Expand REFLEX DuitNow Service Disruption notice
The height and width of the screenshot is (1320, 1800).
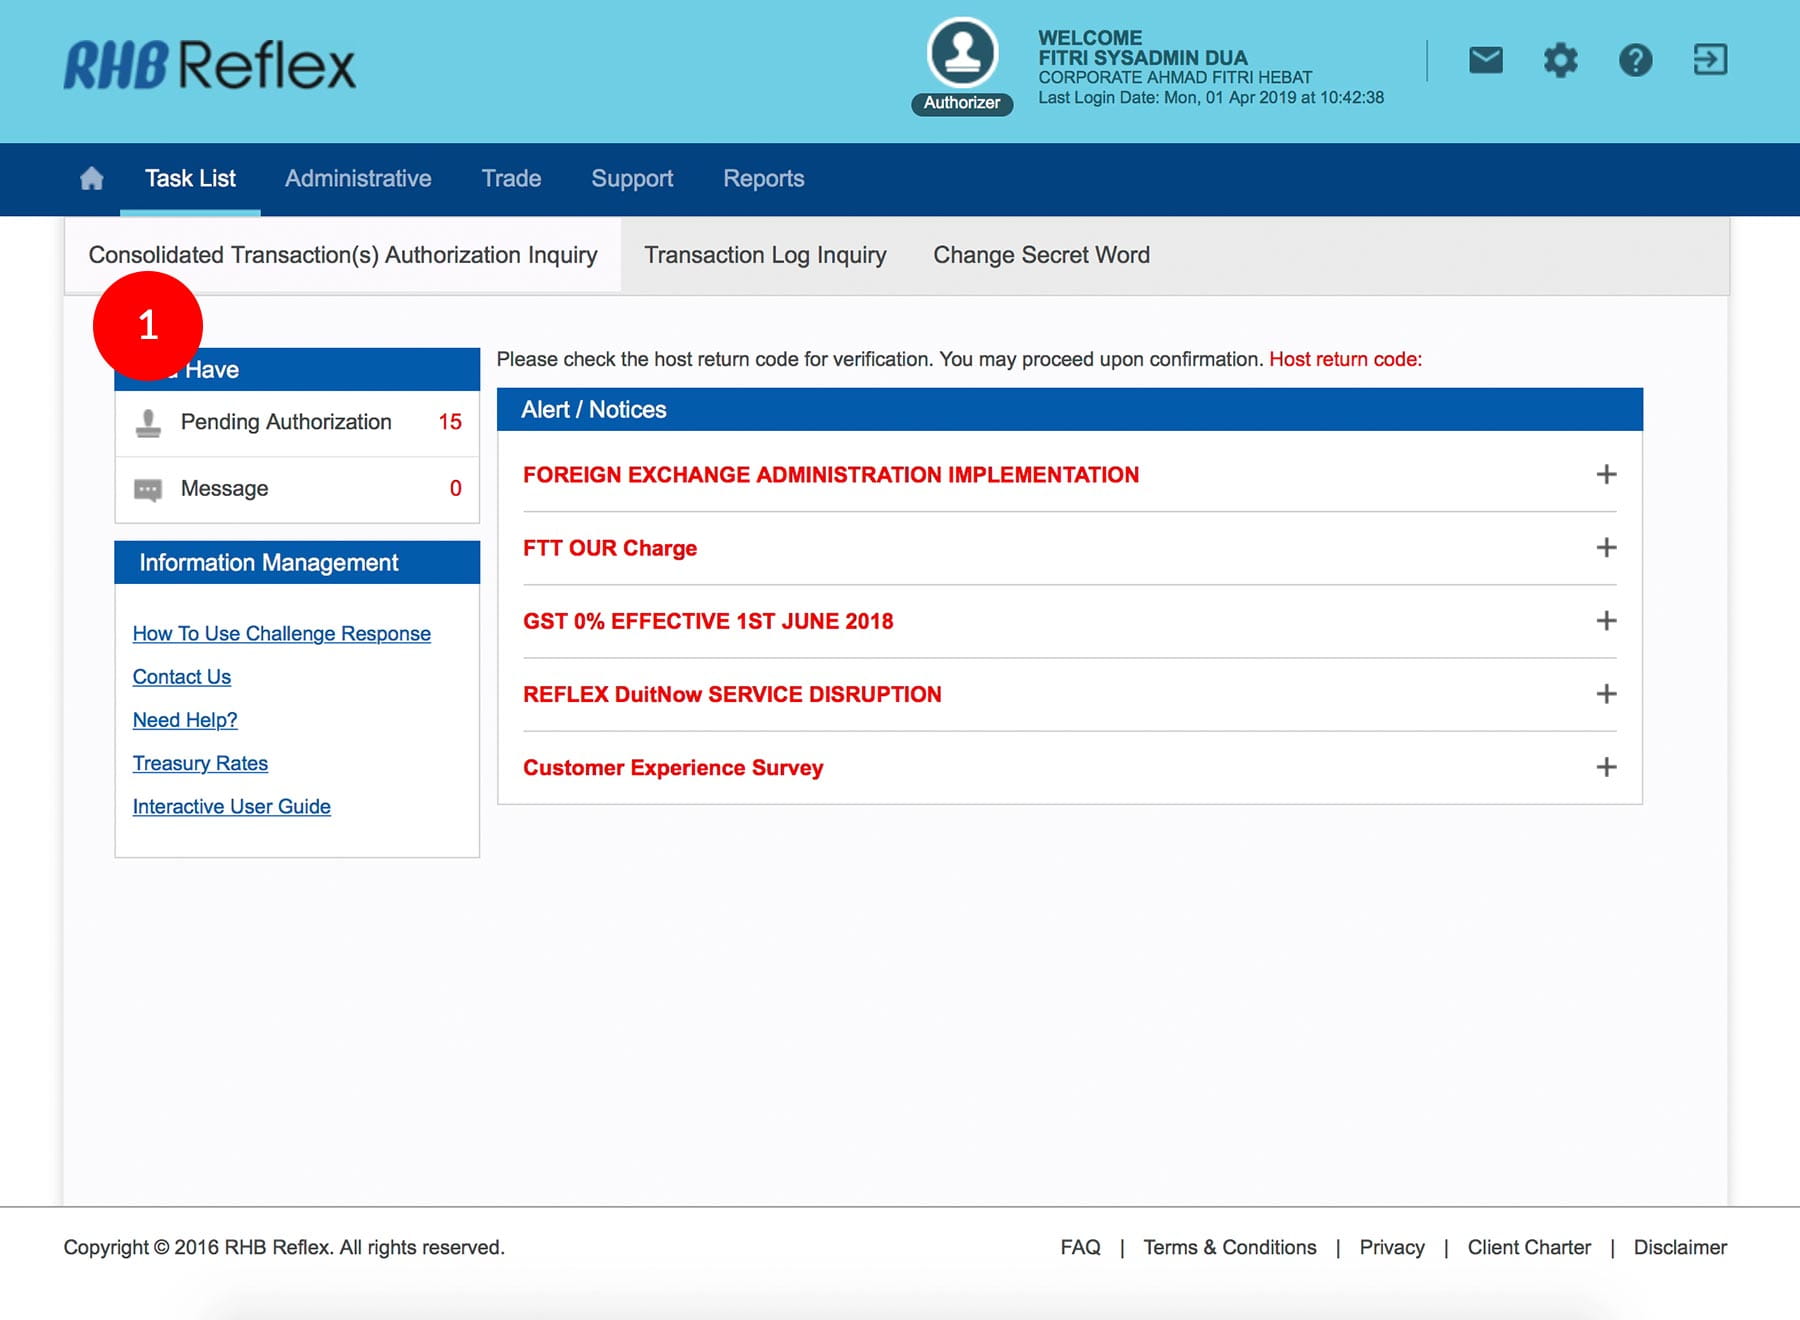point(1606,694)
